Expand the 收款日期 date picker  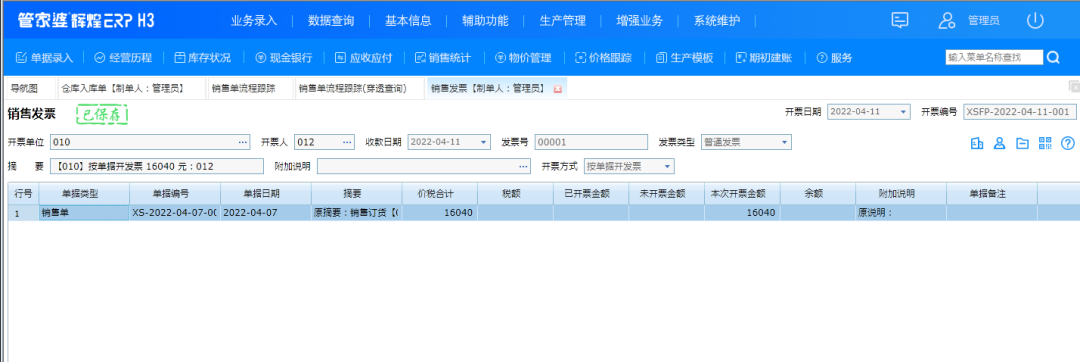click(484, 142)
